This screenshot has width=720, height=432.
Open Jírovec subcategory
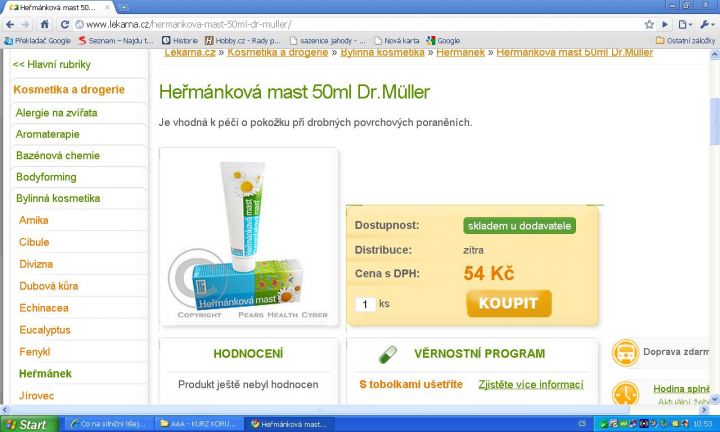coord(37,396)
